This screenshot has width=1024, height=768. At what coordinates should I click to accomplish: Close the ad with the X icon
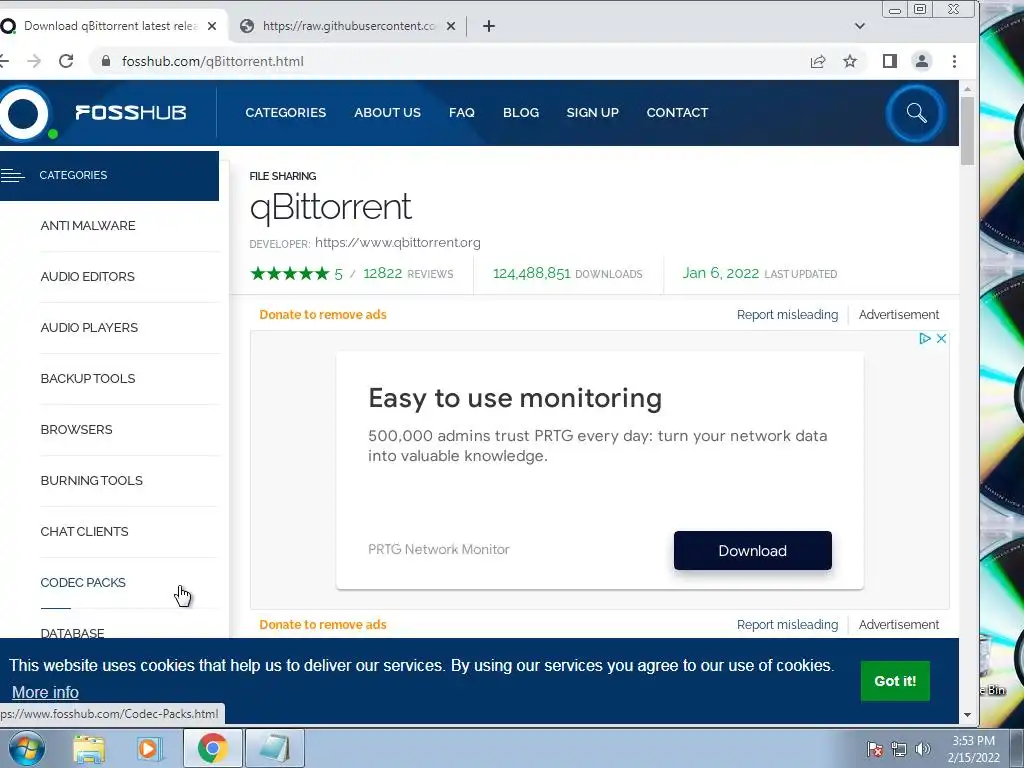pyautogui.click(x=941, y=338)
